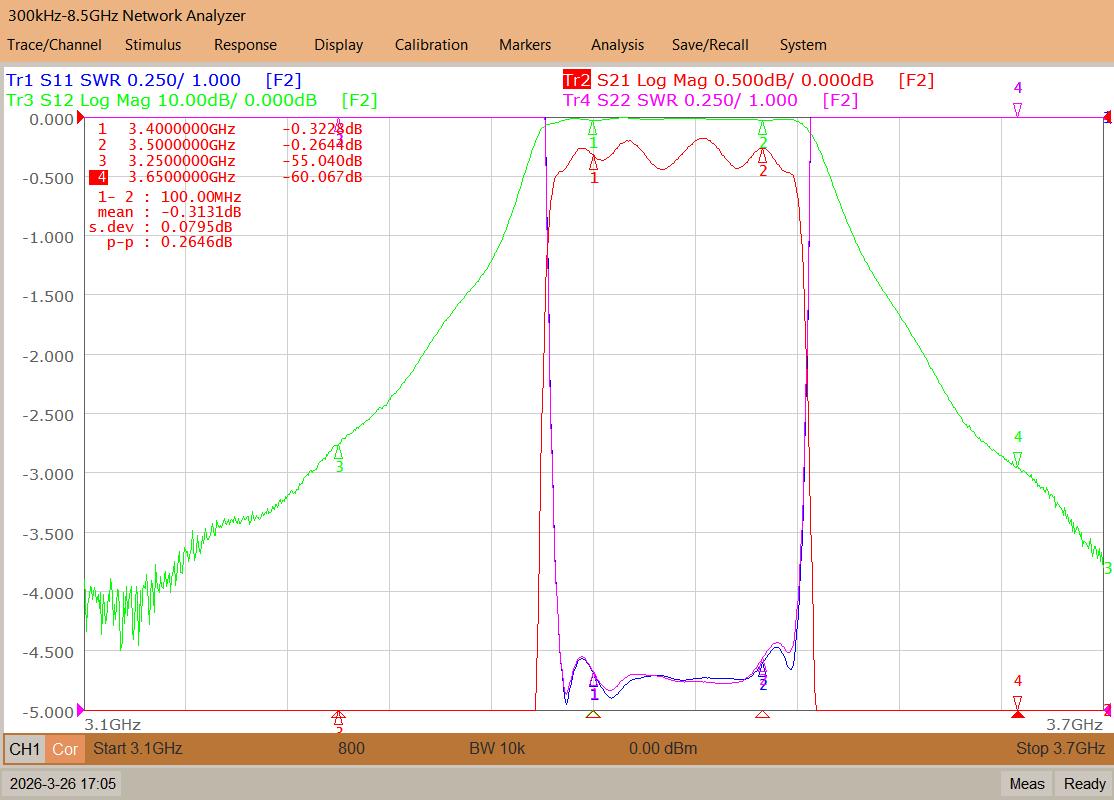Viewport: 1114px width, 800px height.
Task: Open the Calibration menu
Action: [431, 45]
